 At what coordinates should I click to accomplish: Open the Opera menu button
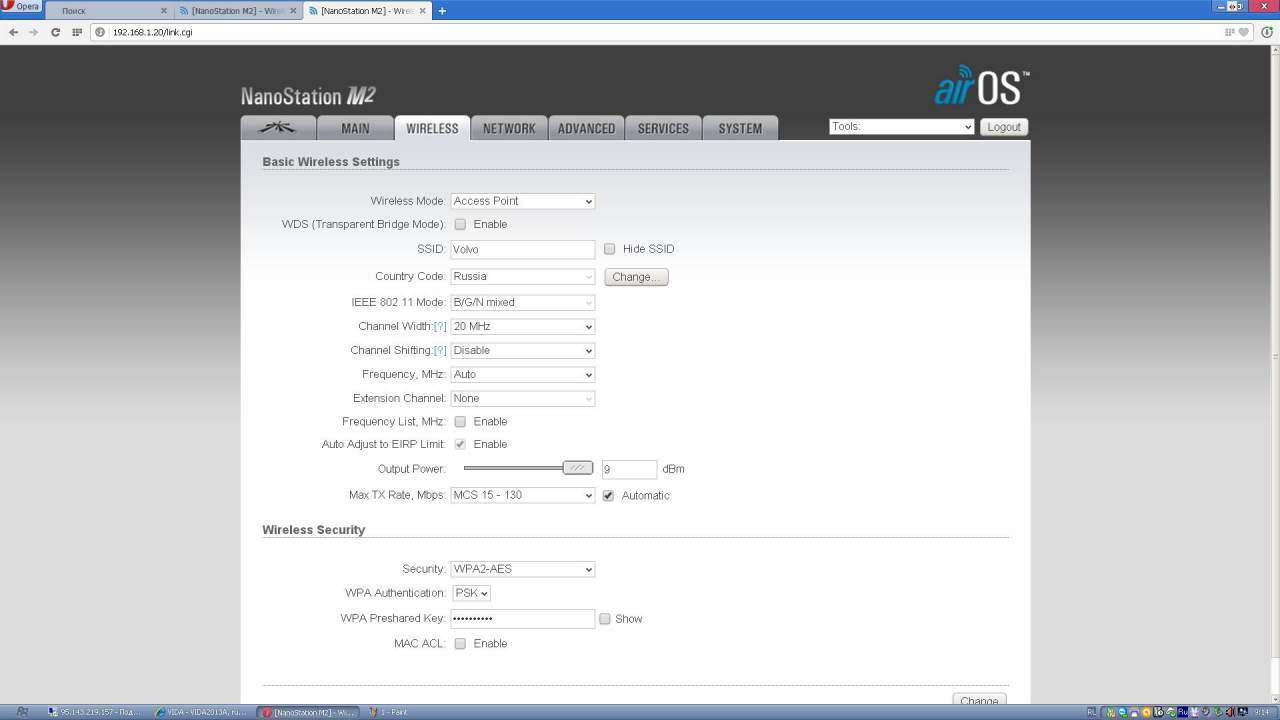[x=20, y=7]
